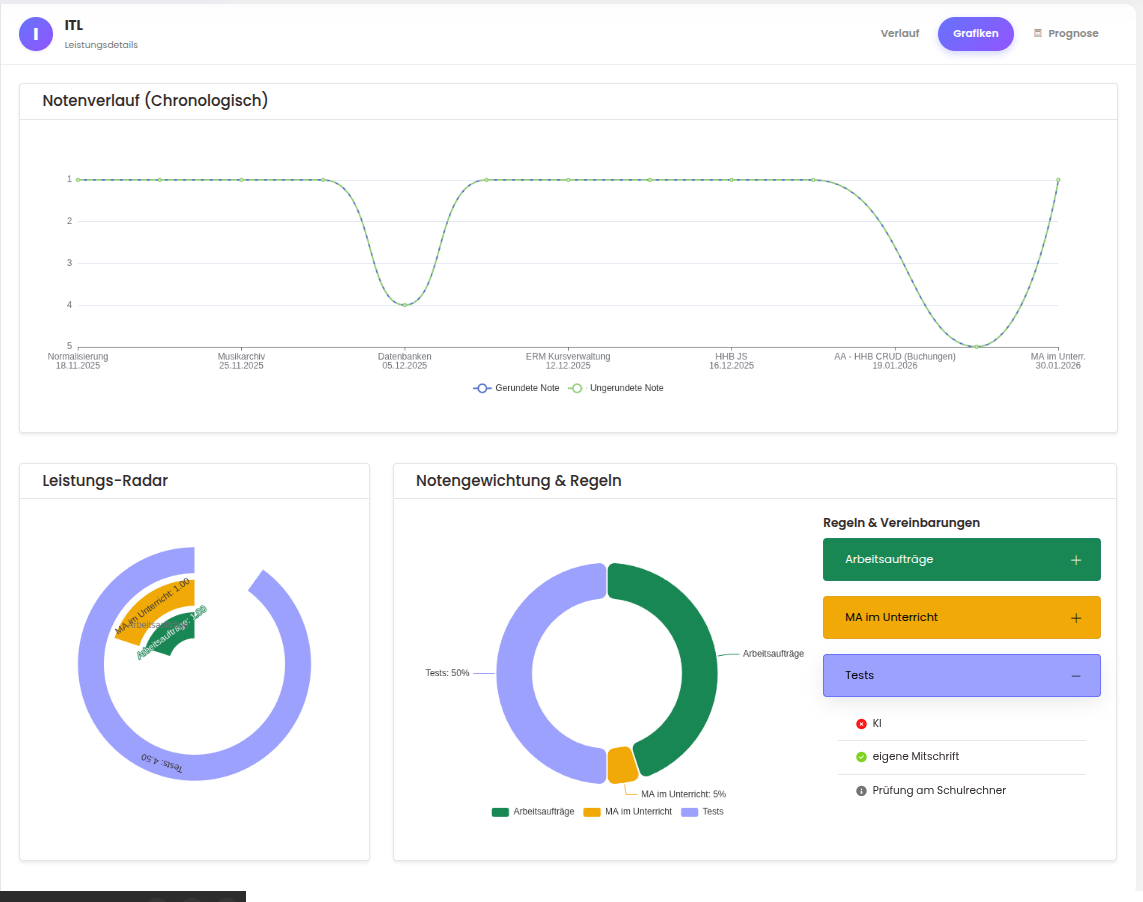
Task: Collapse the Tests rules section
Action: coord(961,675)
